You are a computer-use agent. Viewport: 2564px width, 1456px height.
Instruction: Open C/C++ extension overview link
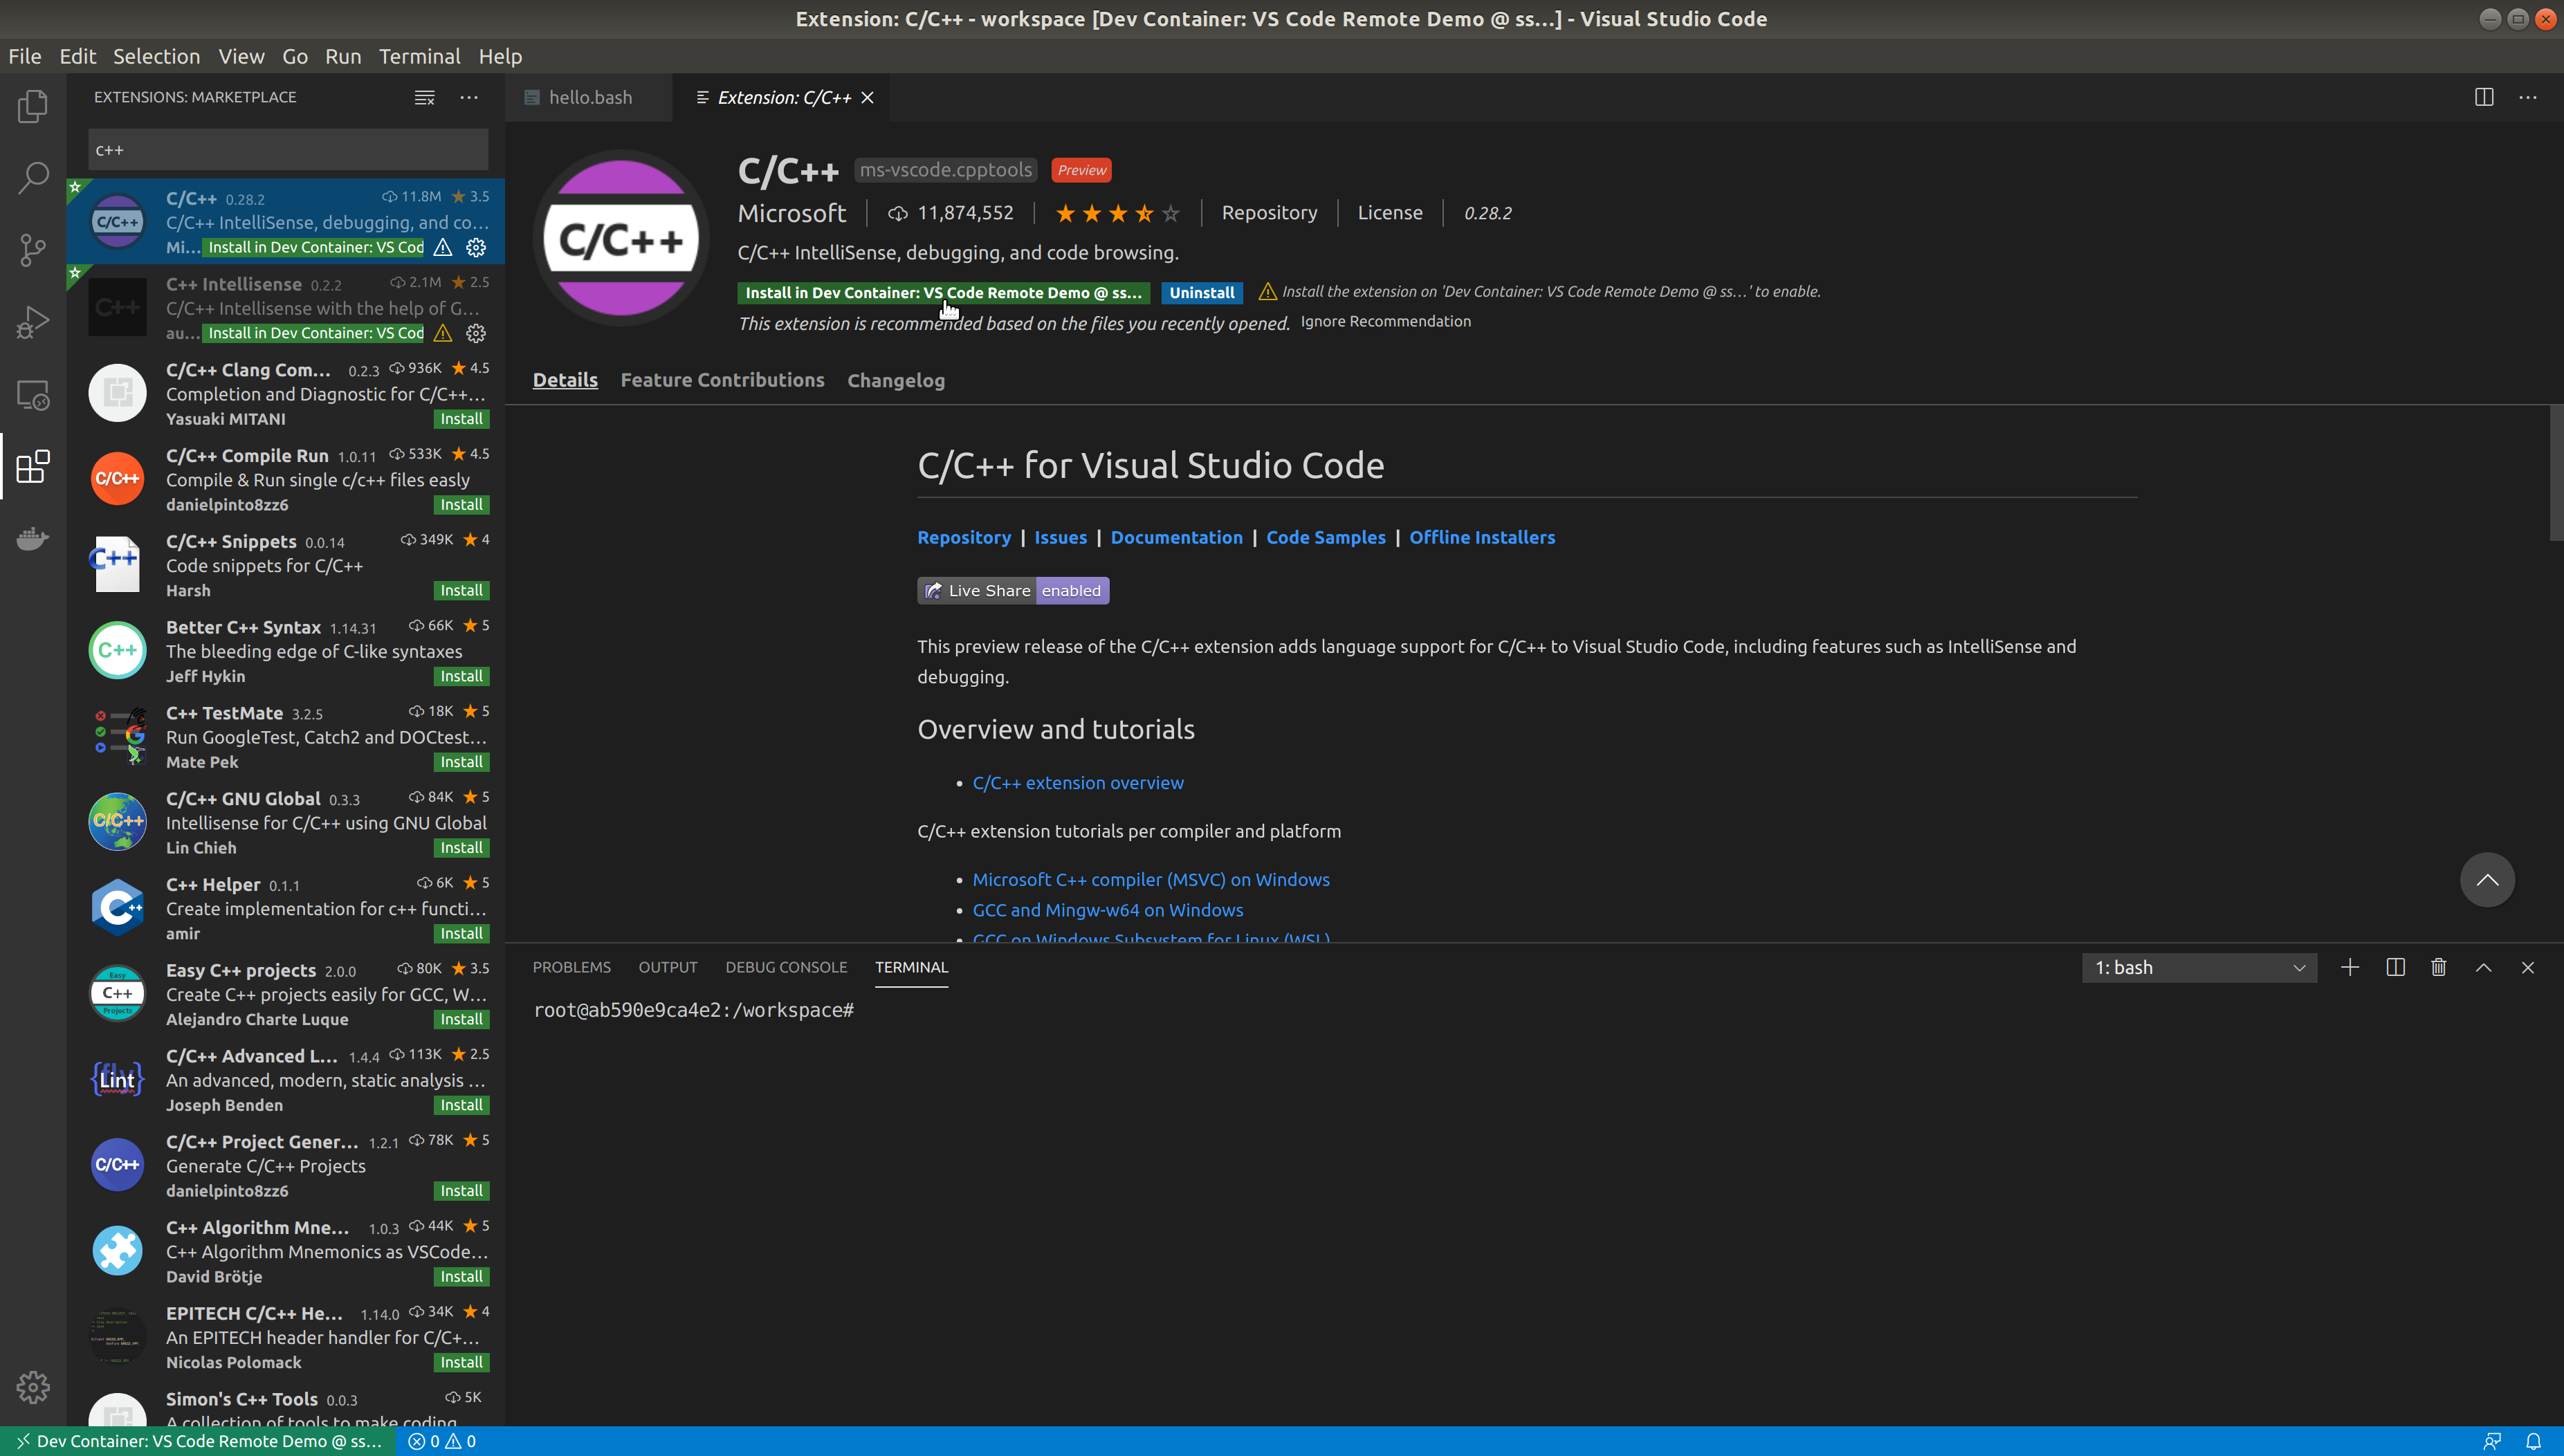1078,783
